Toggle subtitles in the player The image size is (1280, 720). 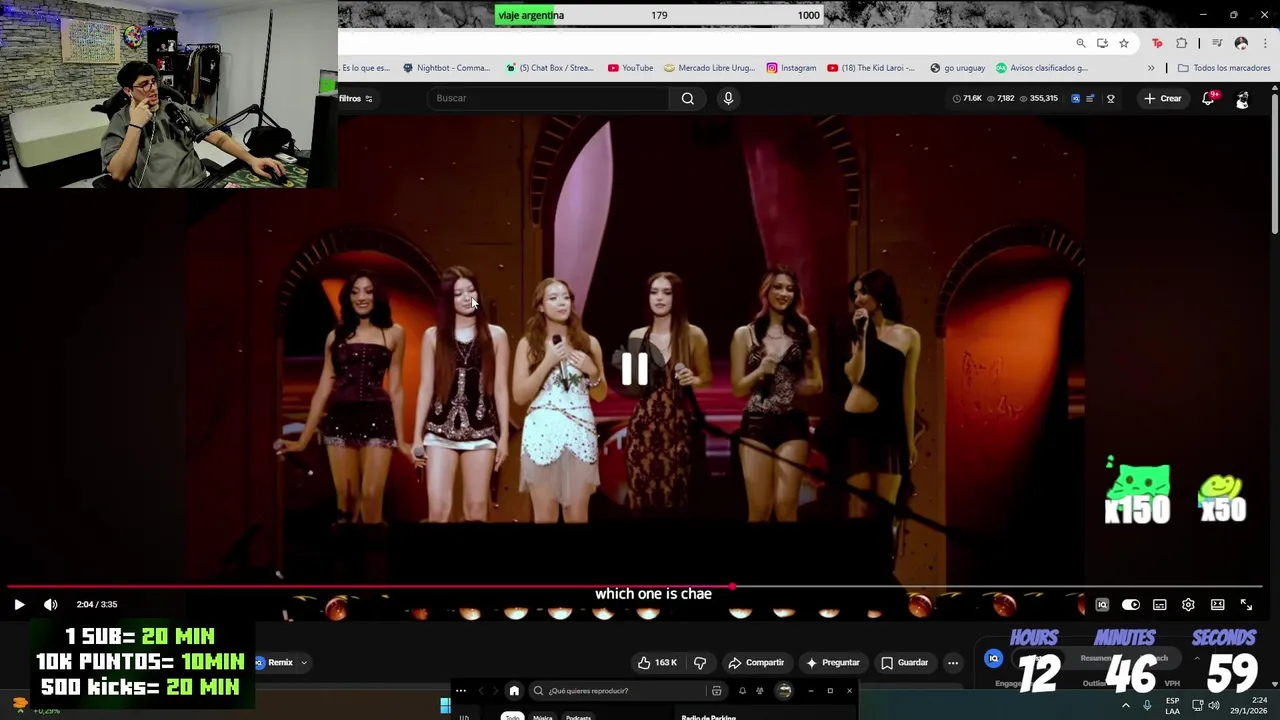point(1160,605)
